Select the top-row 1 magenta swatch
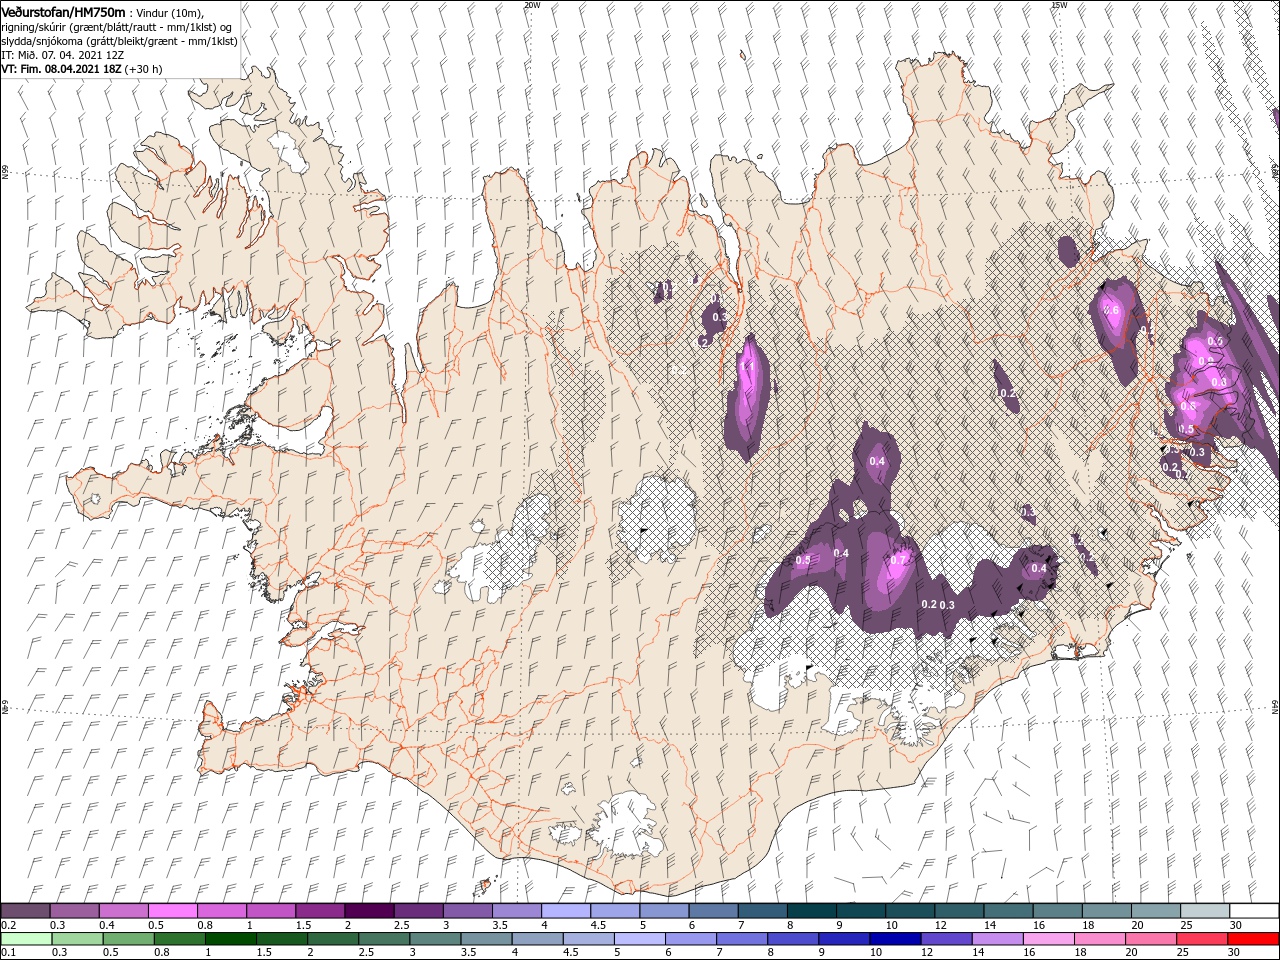The width and height of the screenshot is (1280, 960). pos(270,911)
